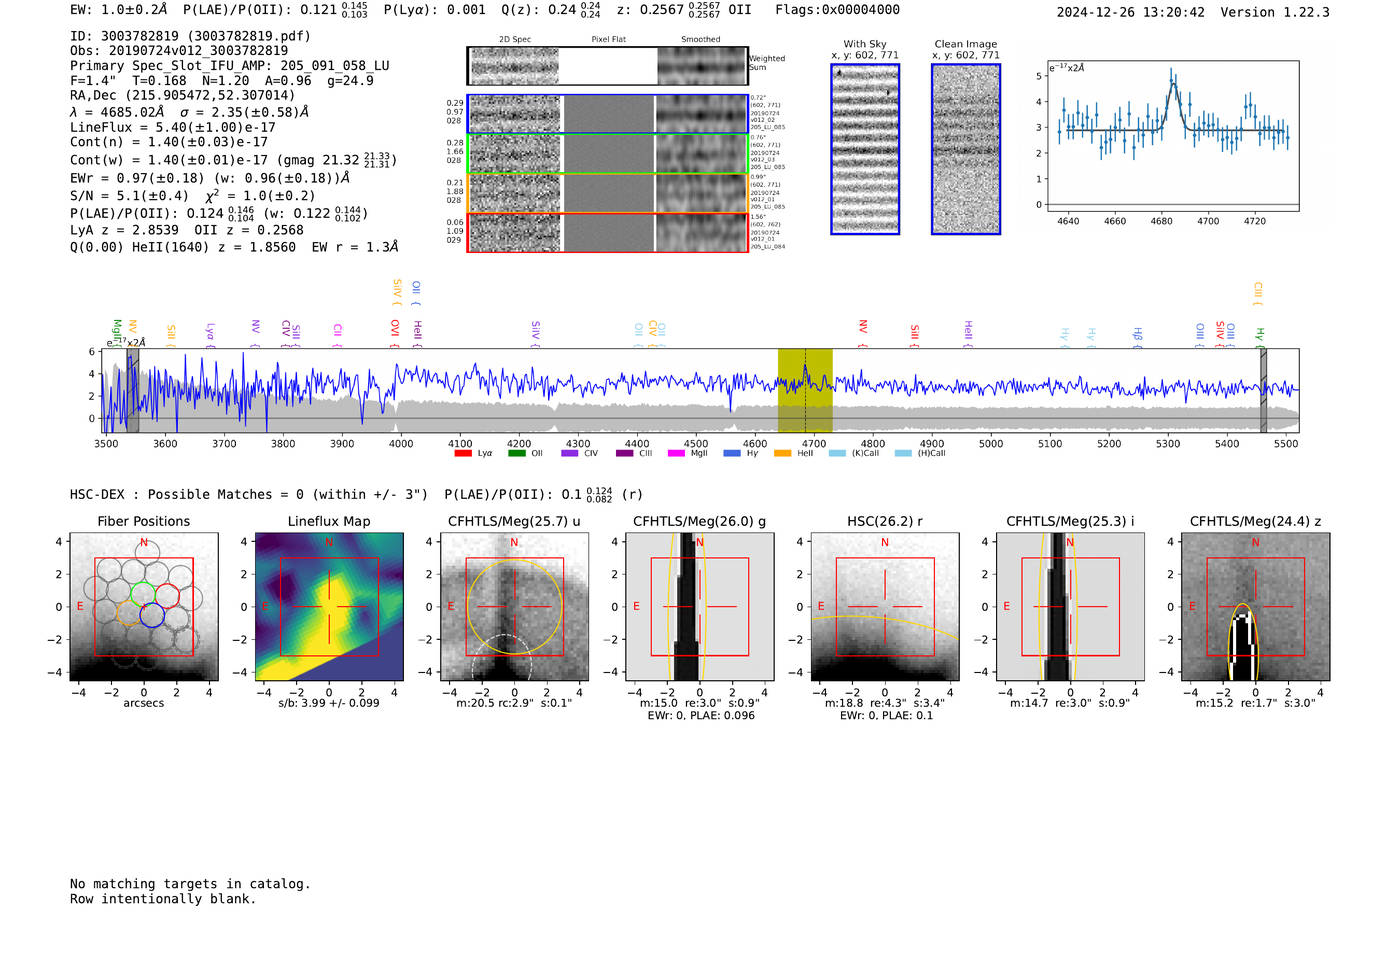Select the green-bordered fiber cutout row
1400x953 pixels.
click(x=607, y=154)
